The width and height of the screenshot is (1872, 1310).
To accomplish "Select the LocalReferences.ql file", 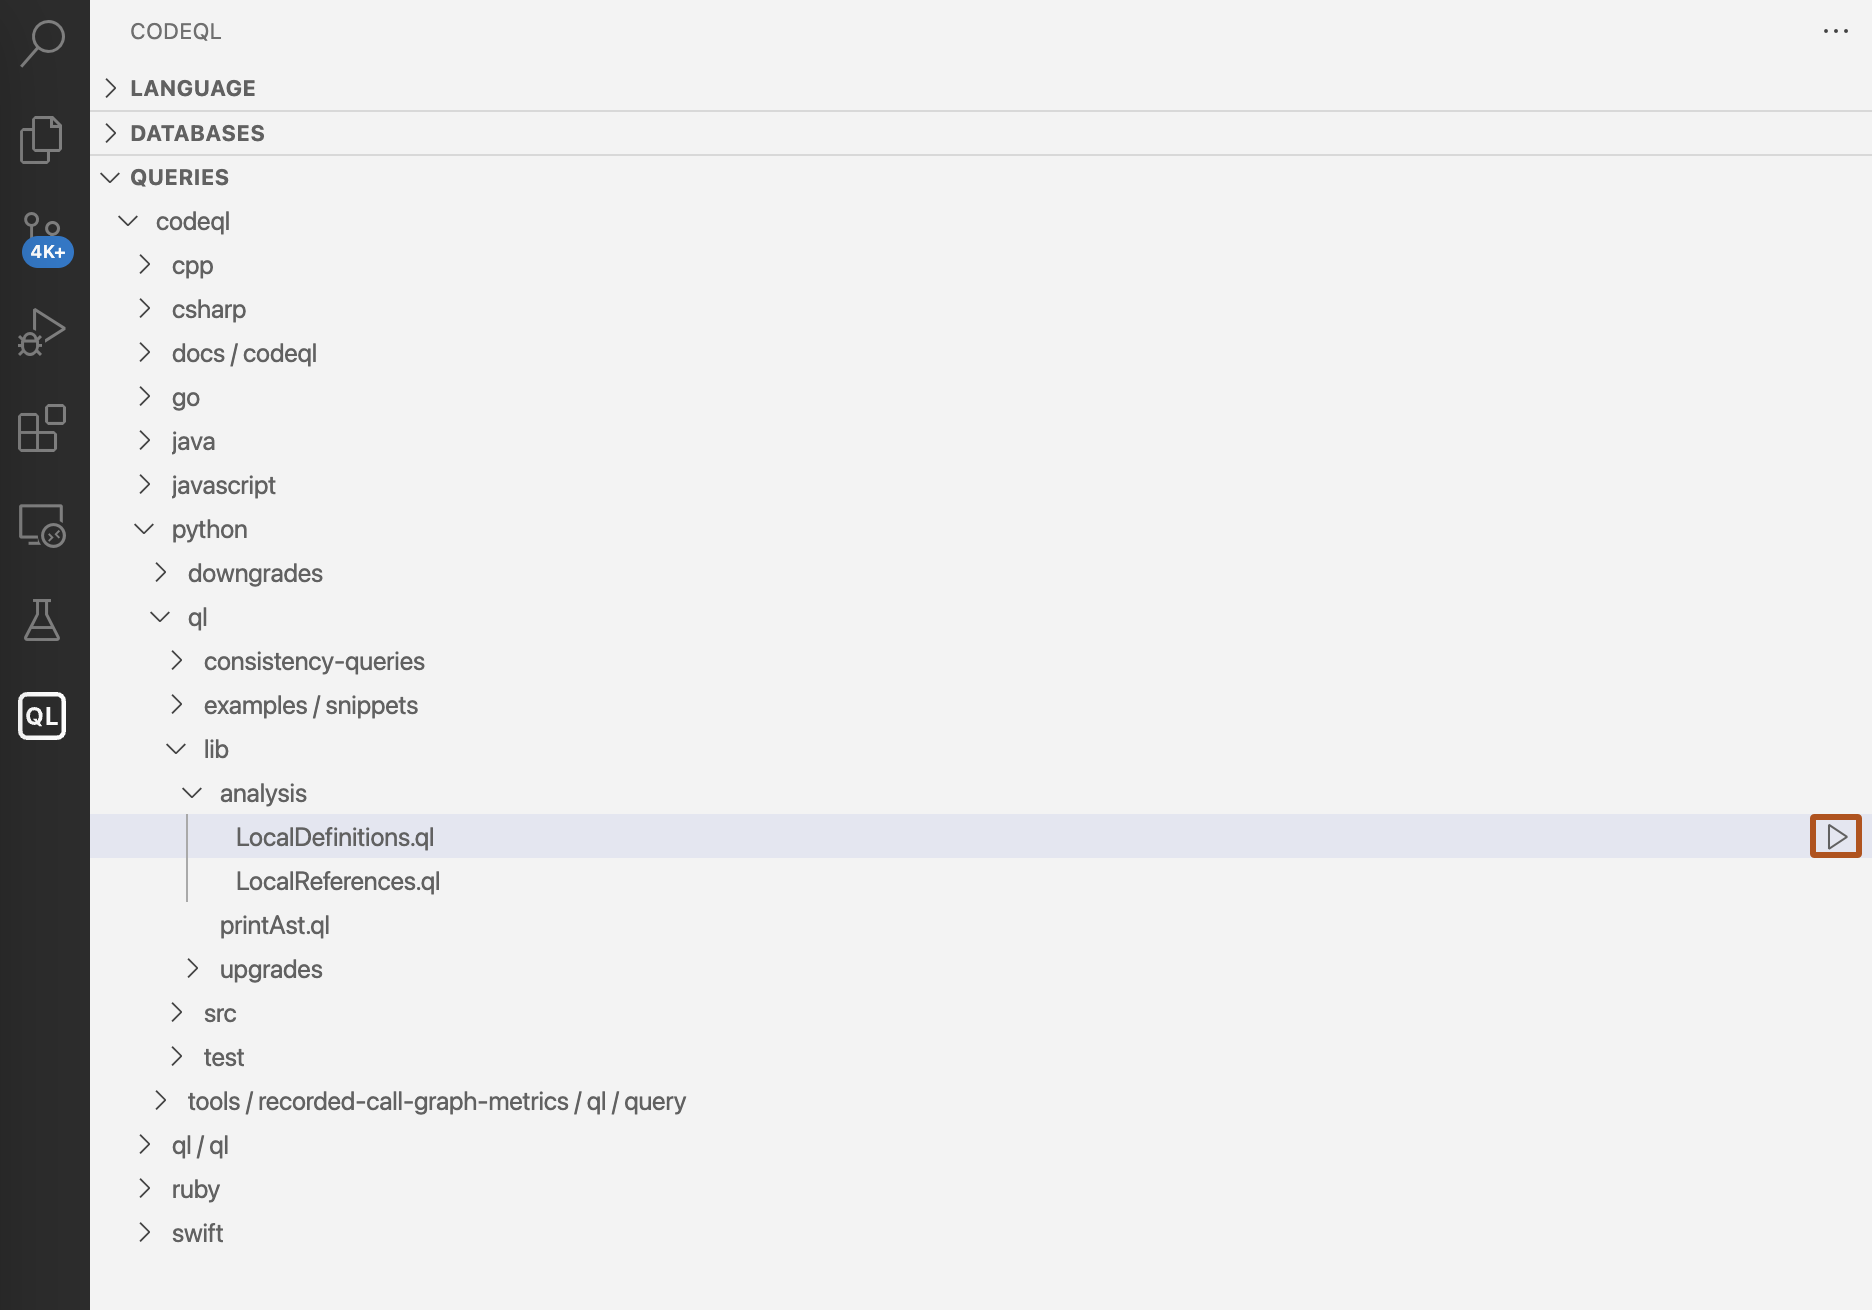I will tap(338, 881).
